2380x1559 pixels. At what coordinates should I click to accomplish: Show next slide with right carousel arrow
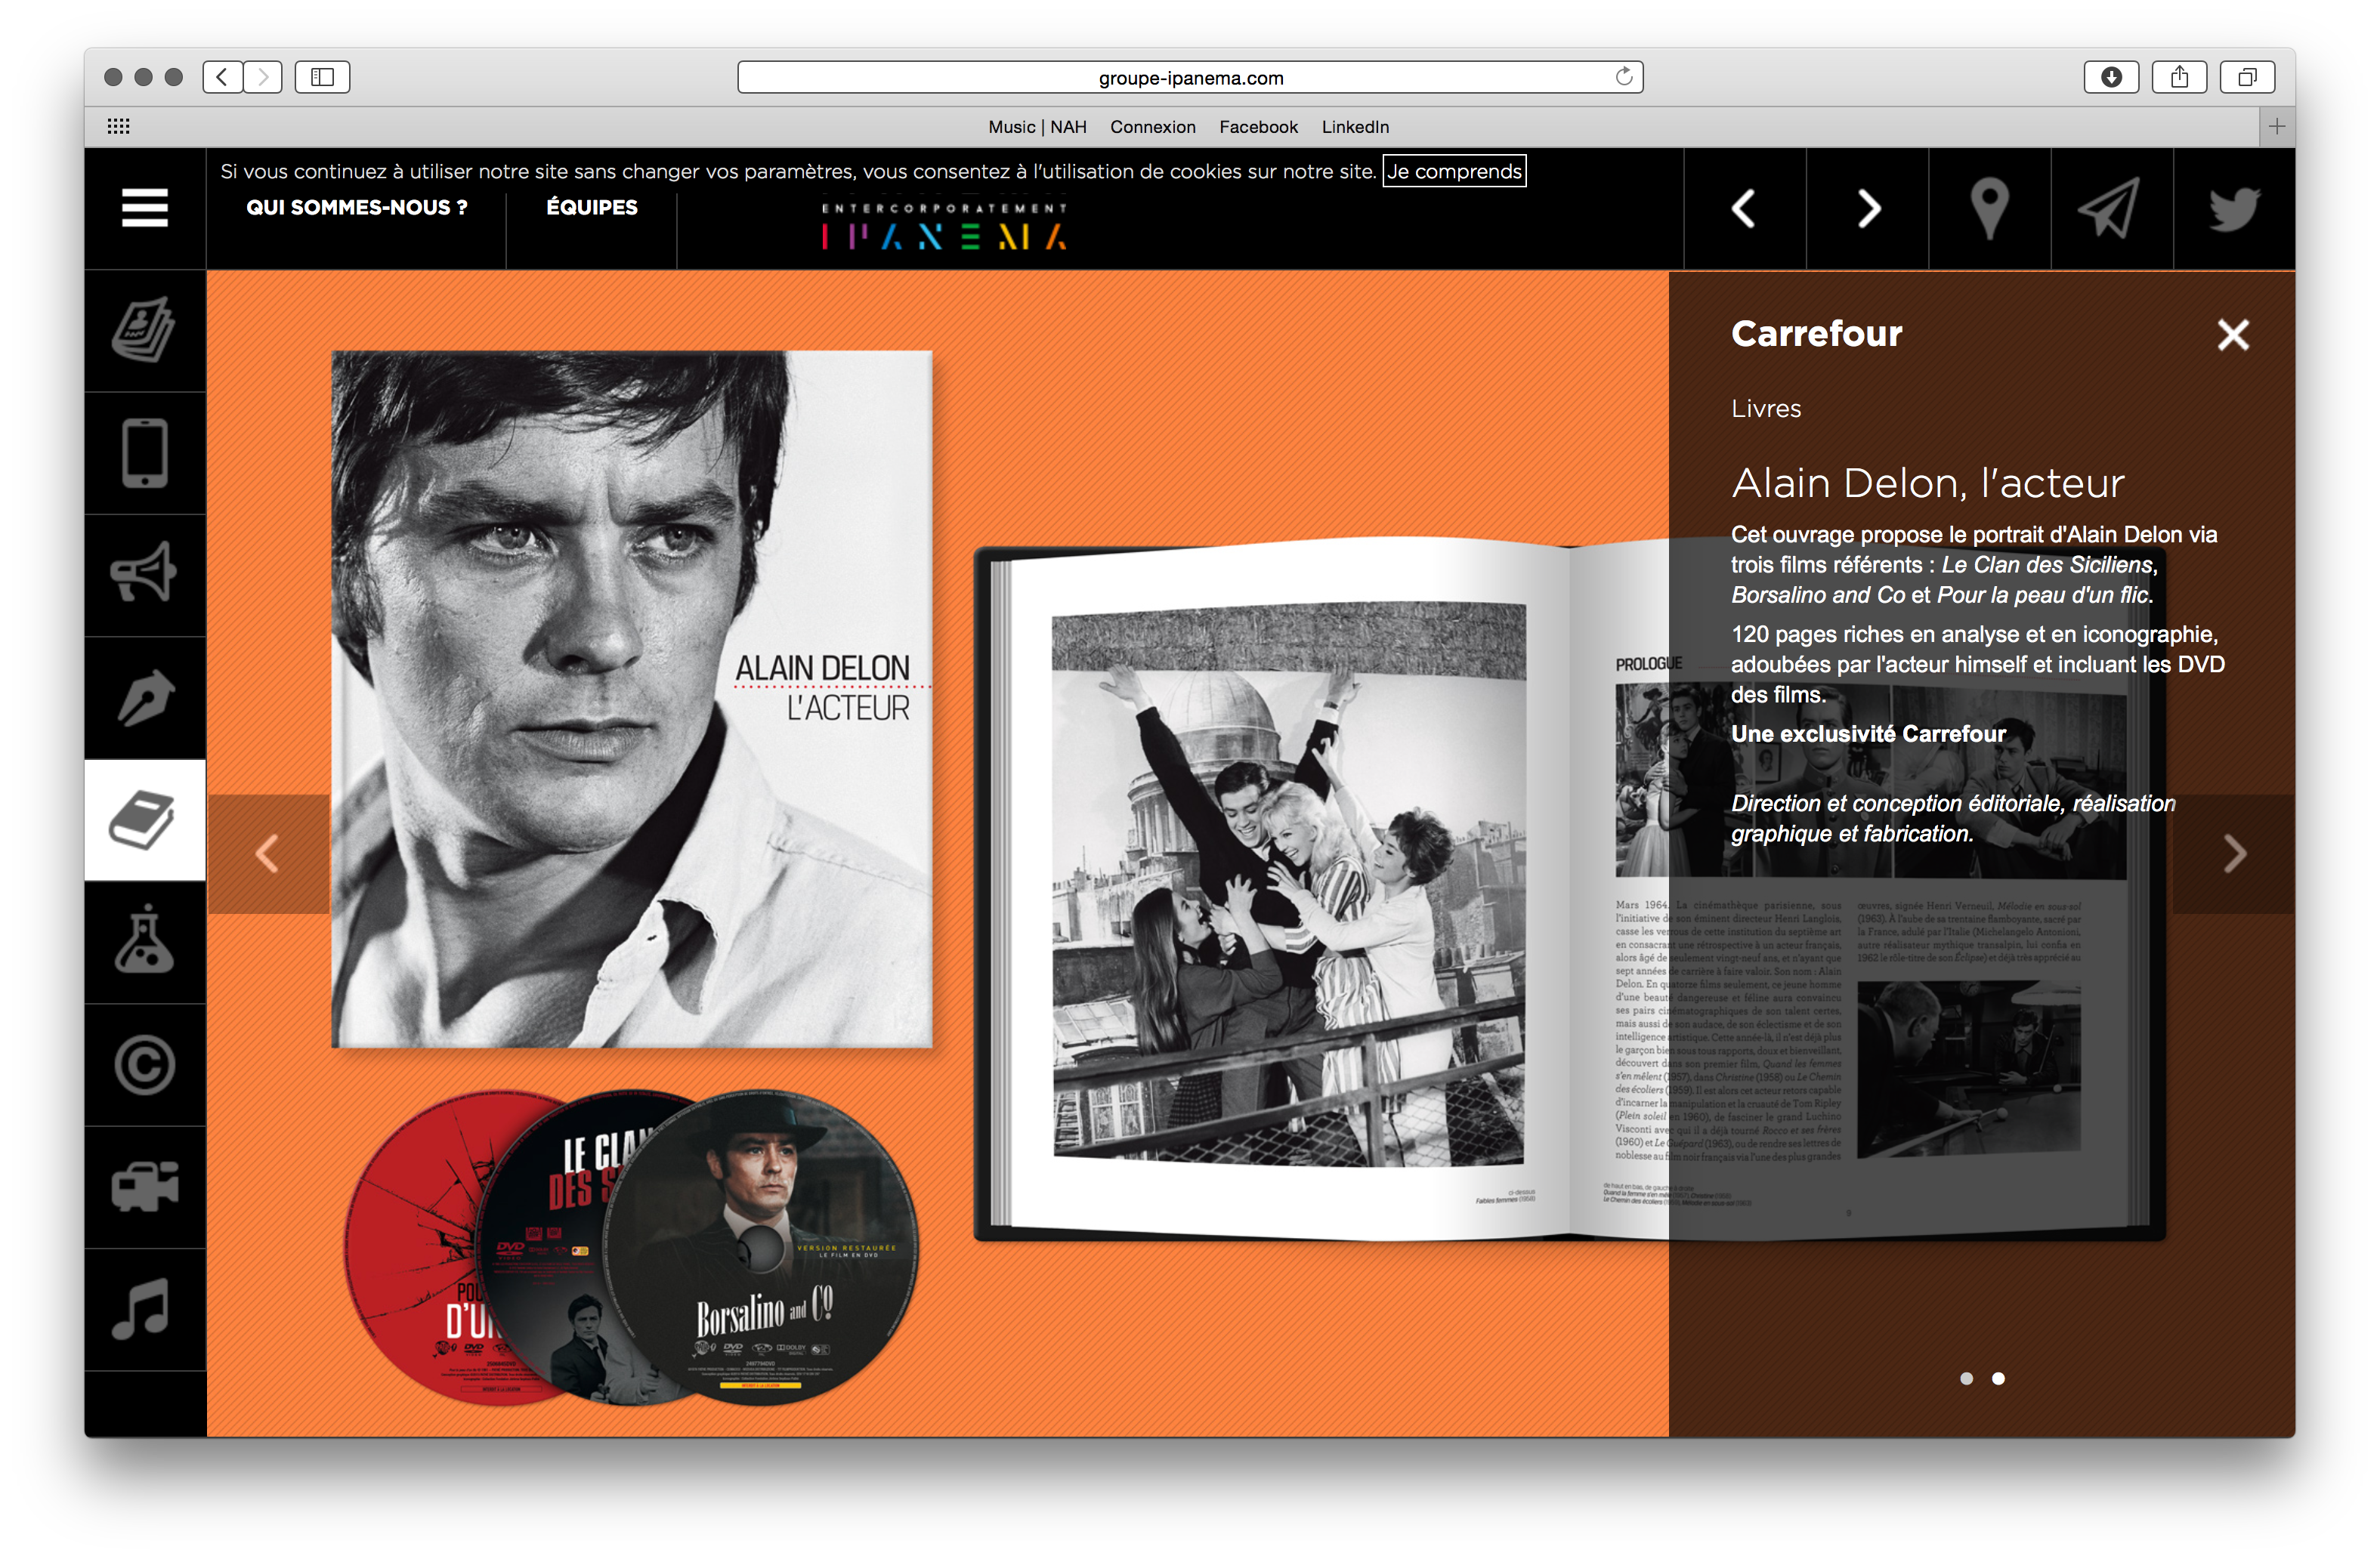click(x=2234, y=854)
